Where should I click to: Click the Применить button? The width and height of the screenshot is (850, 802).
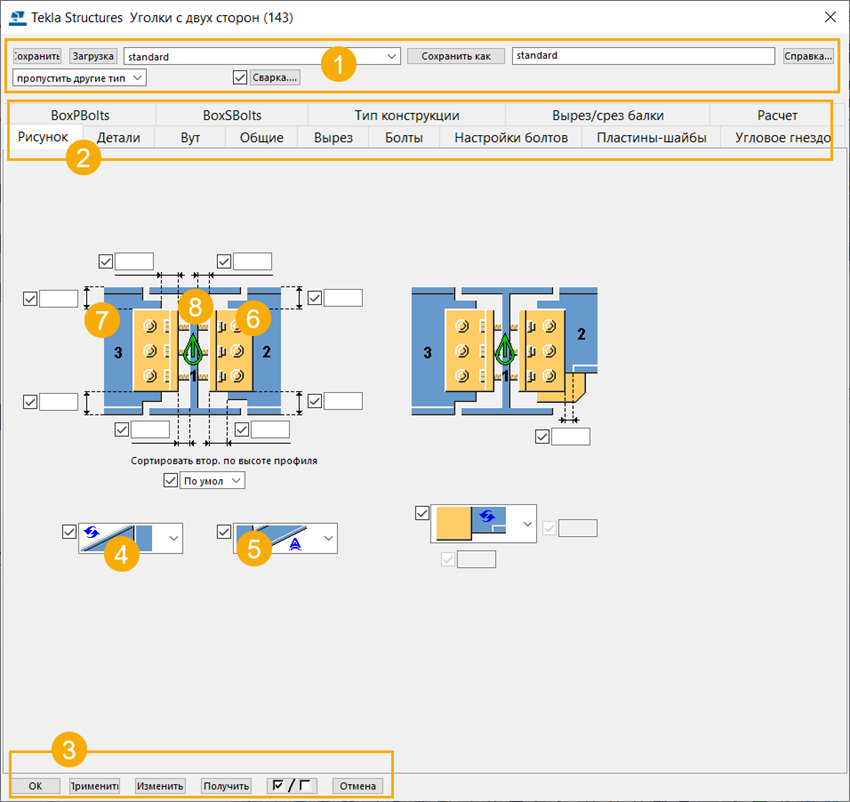[x=94, y=786]
